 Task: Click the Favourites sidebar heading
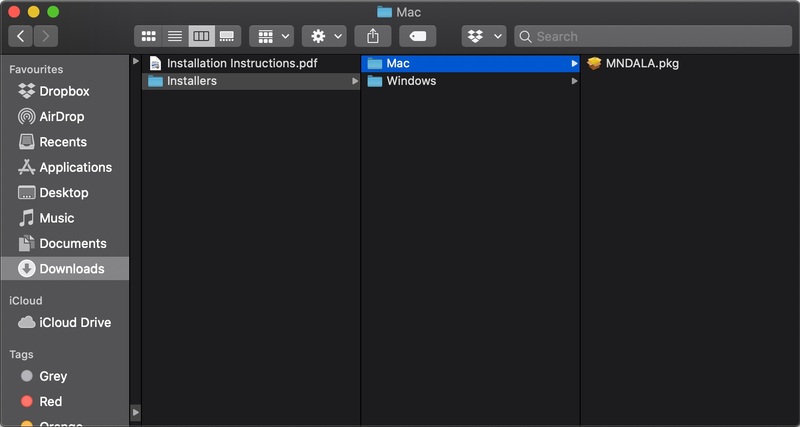click(x=36, y=69)
